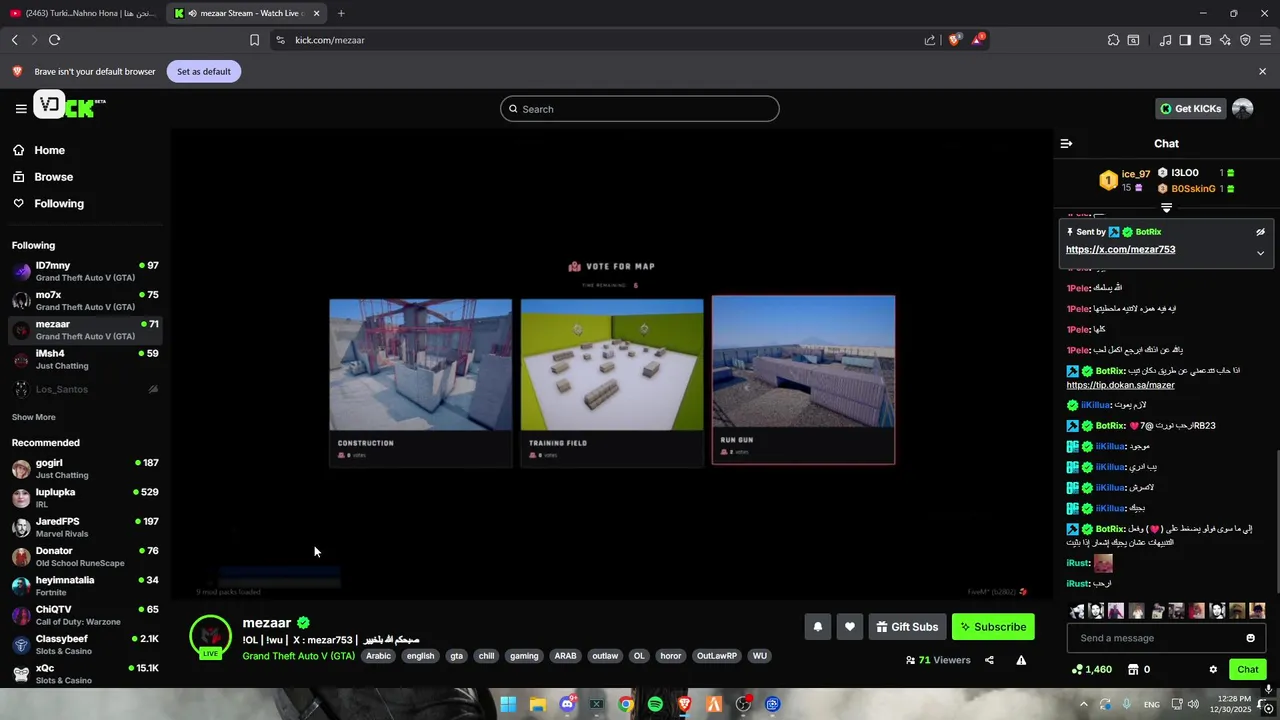The width and height of the screenshot is (1280, 720).
Task: Collapse the chat panel with arrow icon
Action: (x=1066, y=144)
